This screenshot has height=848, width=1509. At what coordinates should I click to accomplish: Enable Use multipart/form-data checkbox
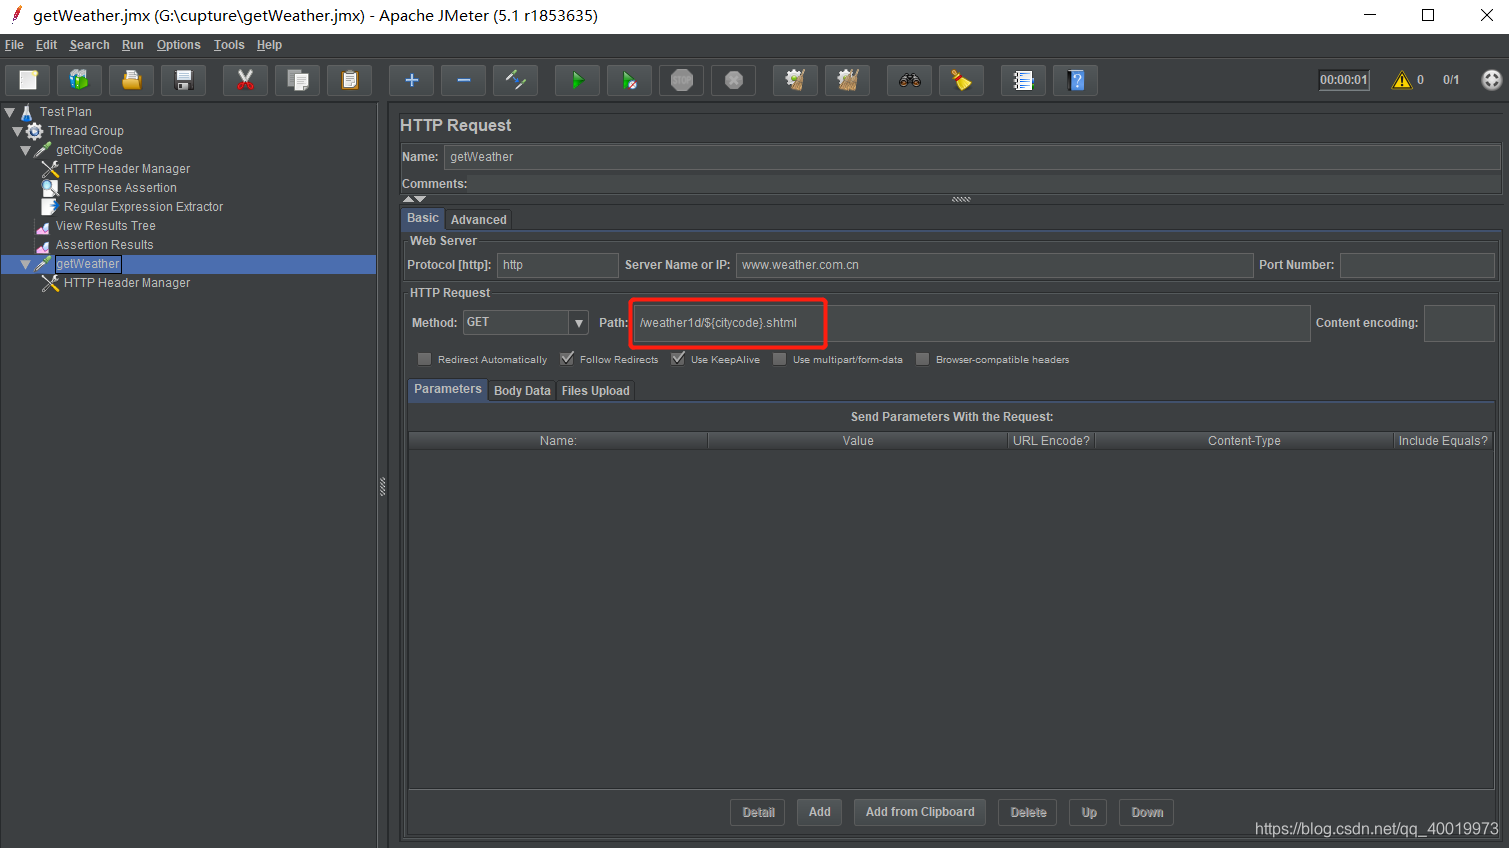[780, 359]
